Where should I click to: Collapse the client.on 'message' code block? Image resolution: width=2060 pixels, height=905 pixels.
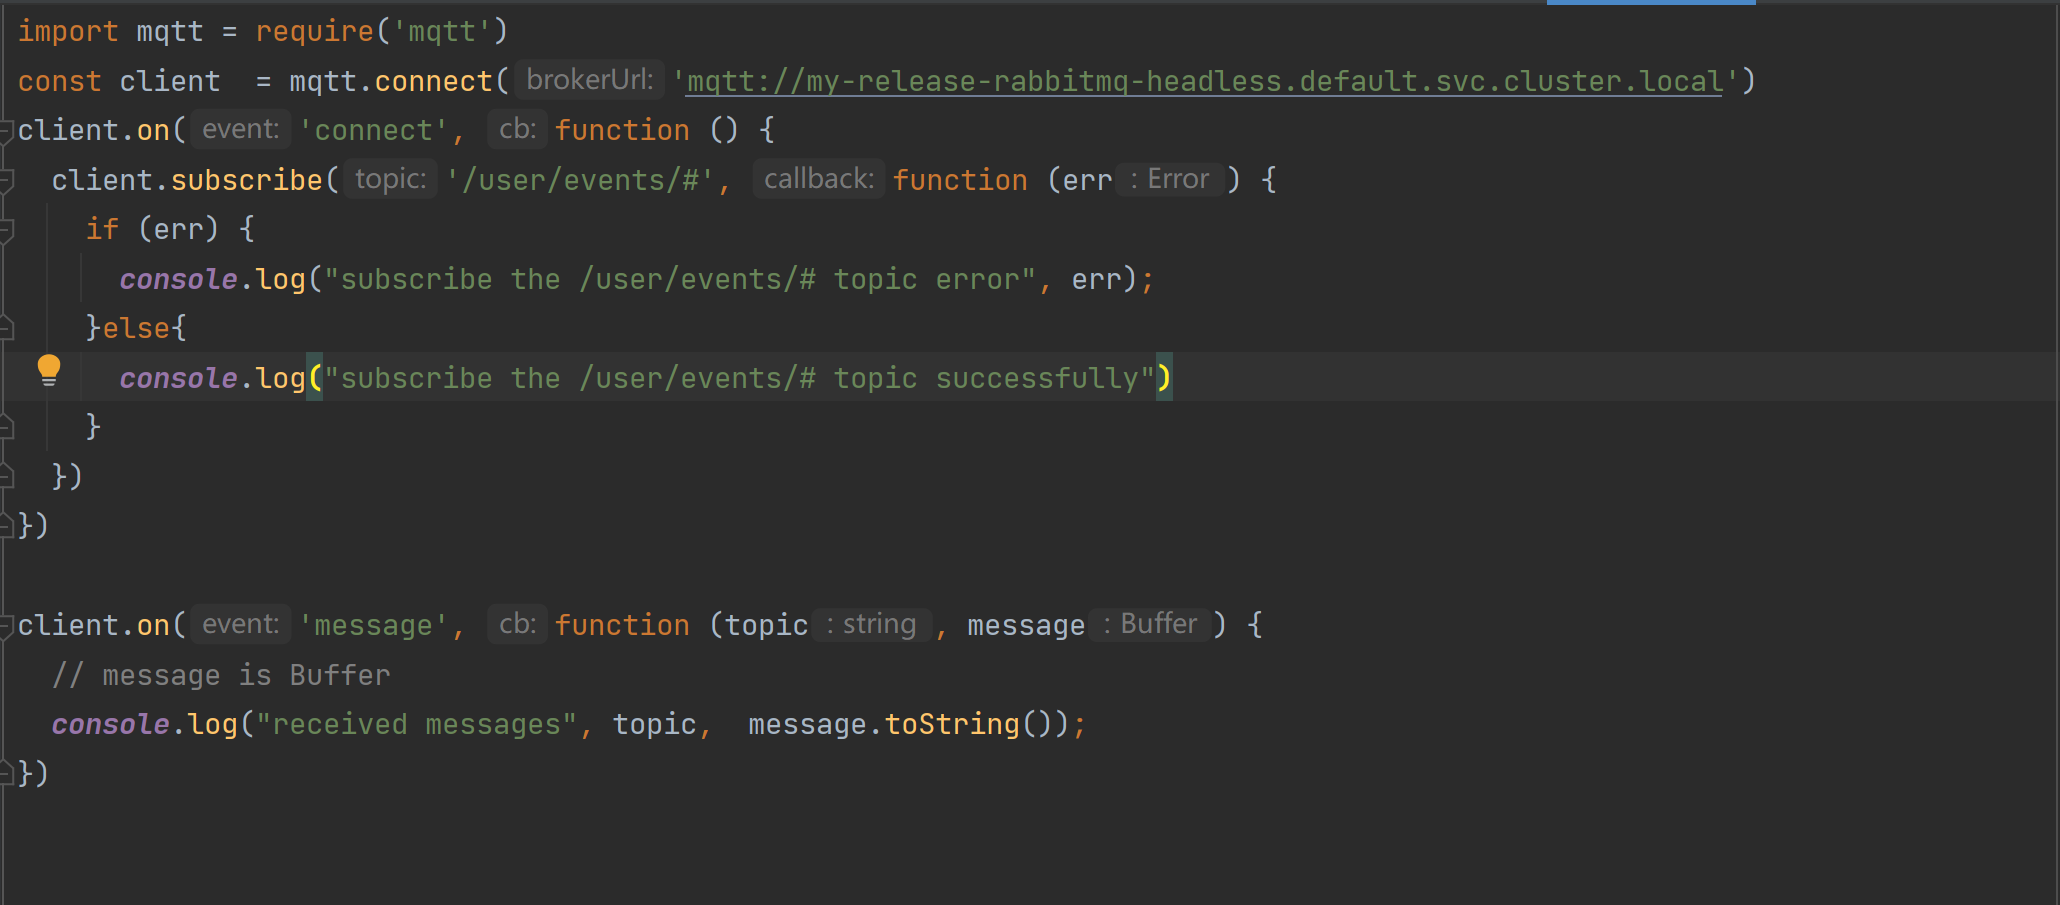coord(6,626)
